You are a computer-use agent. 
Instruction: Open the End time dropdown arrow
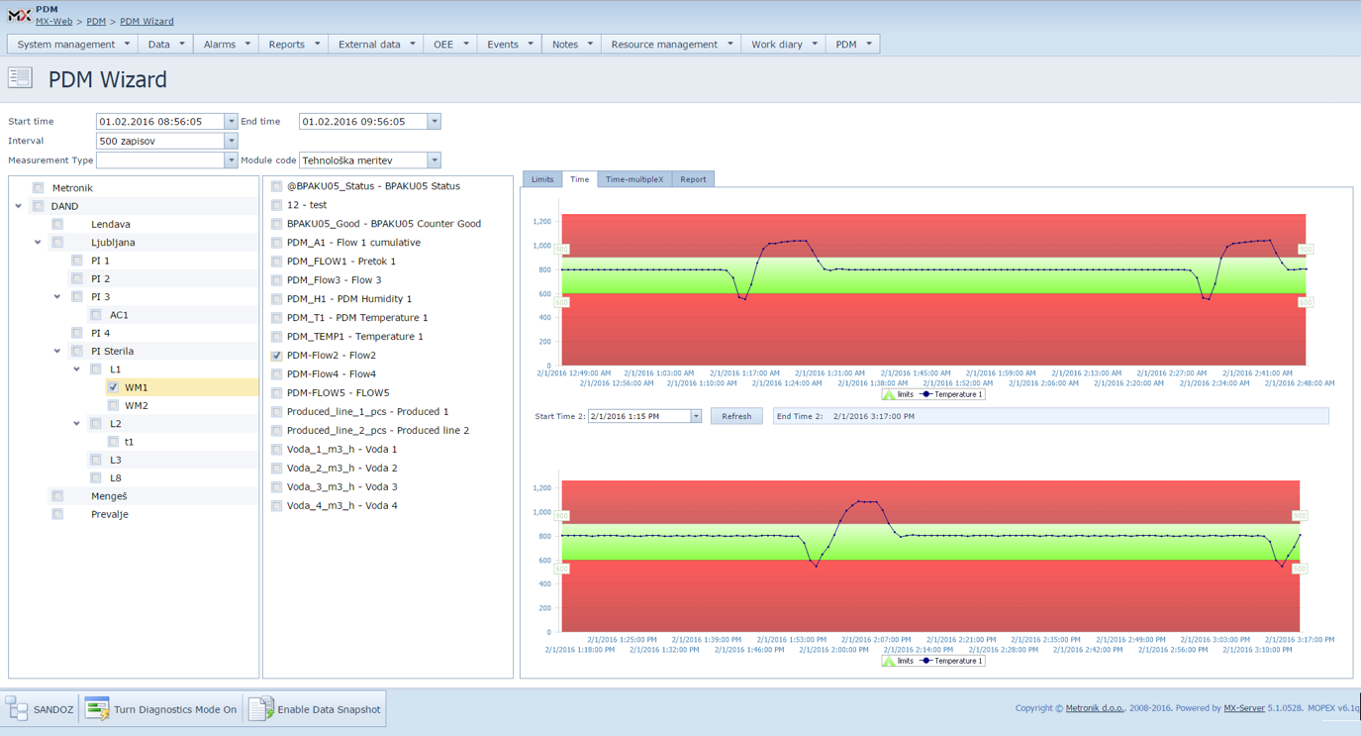point(434,122)
